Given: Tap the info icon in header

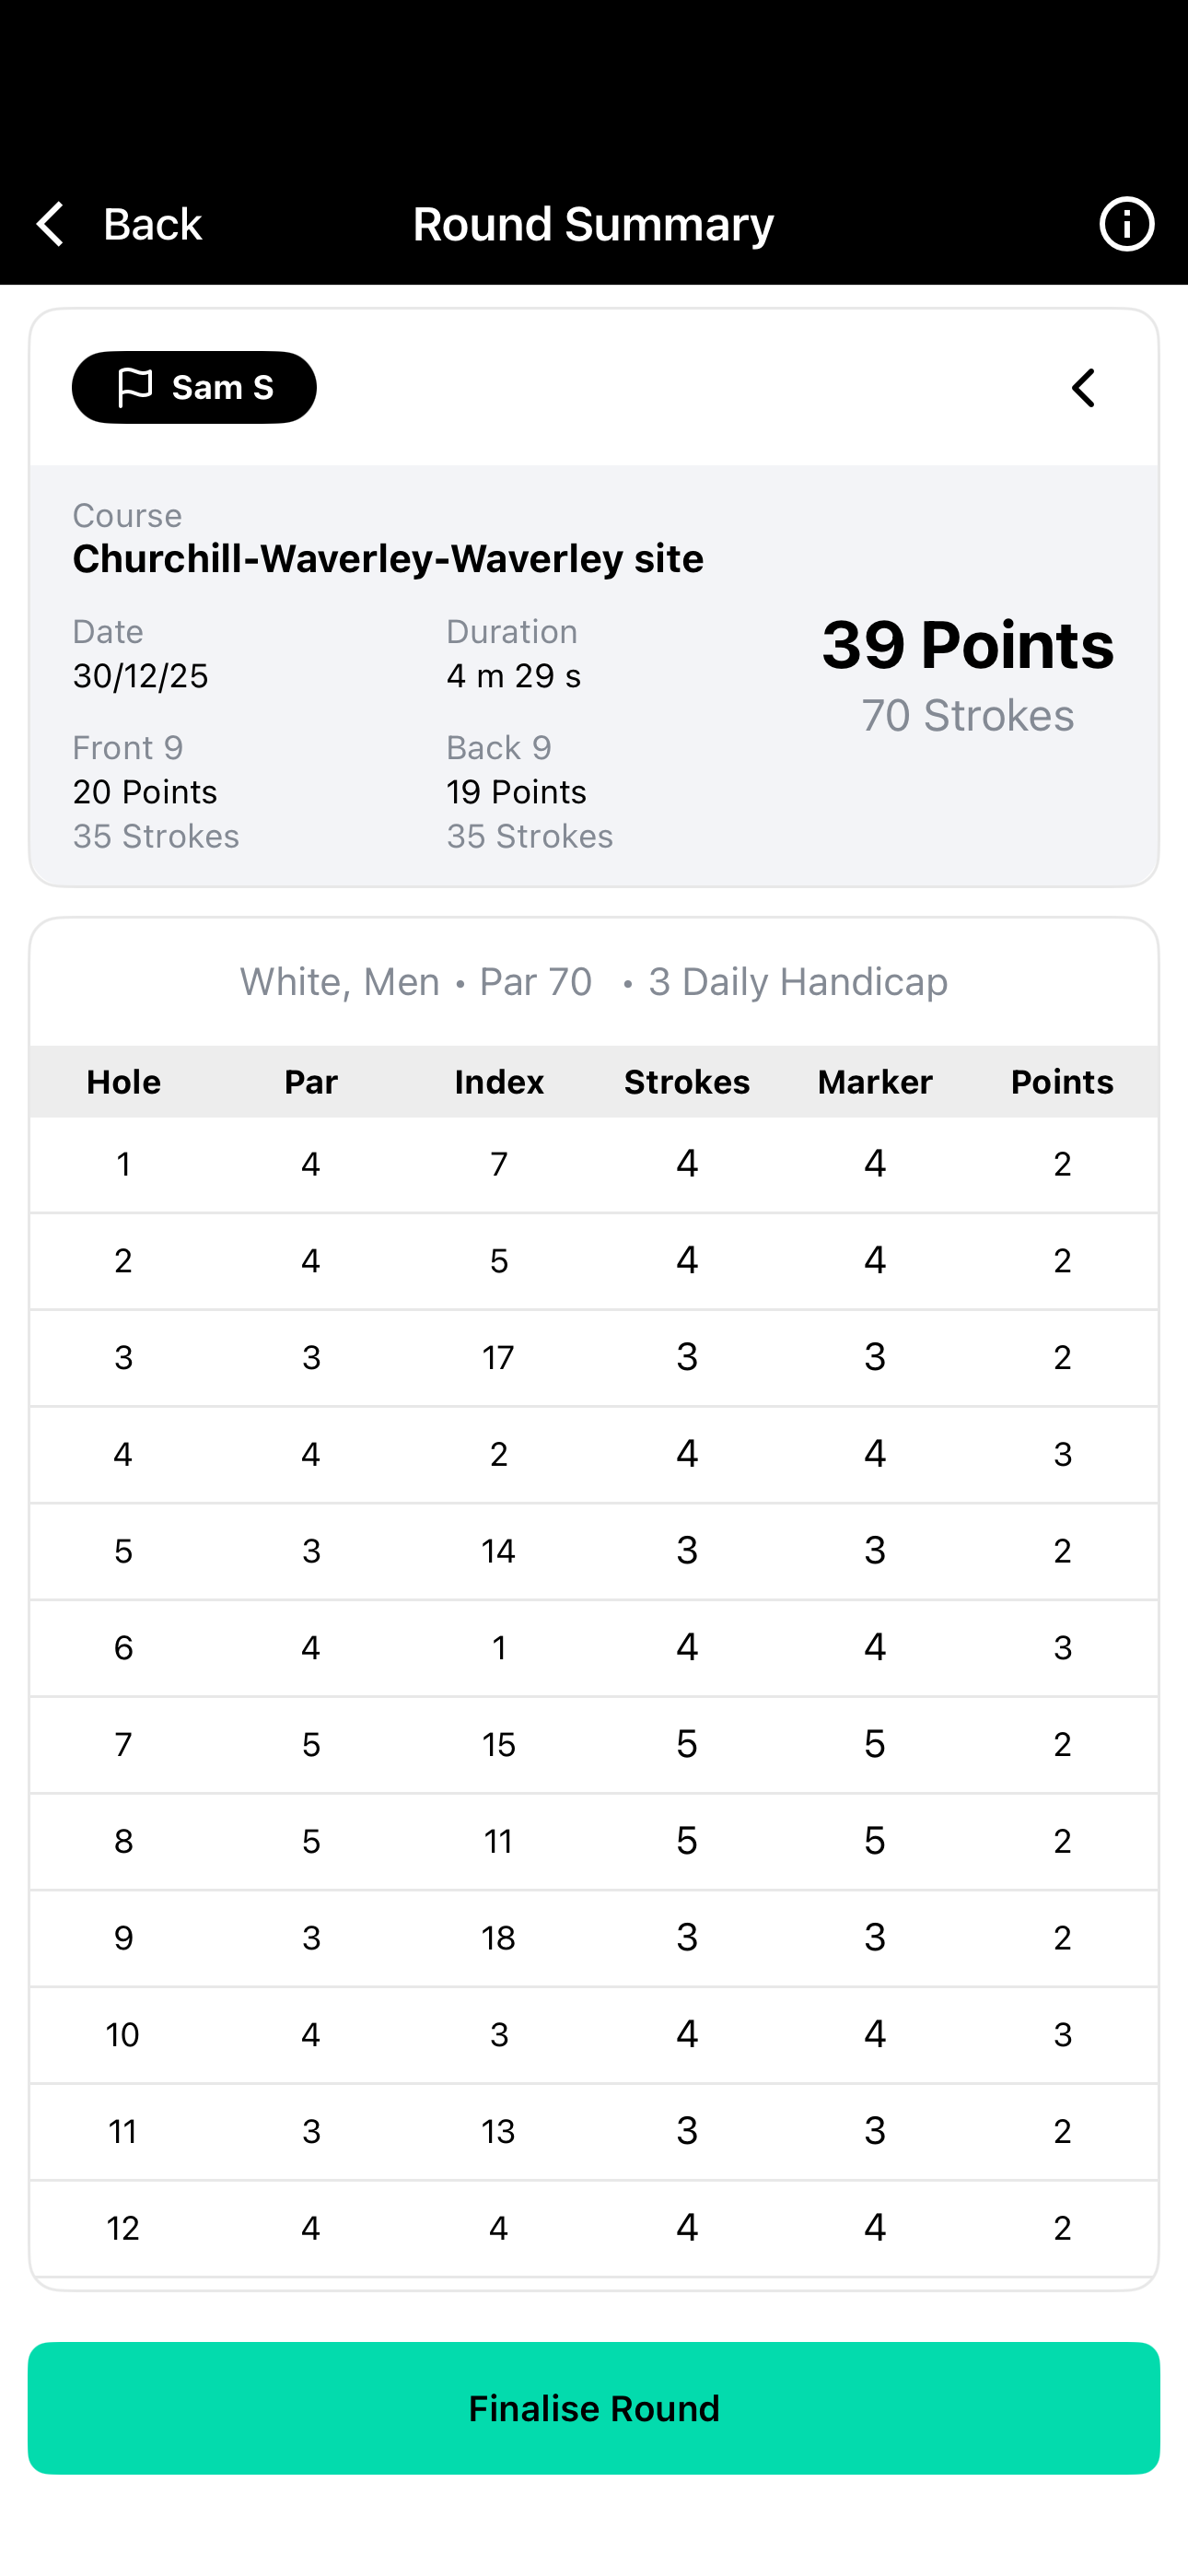Looking at the screenshot, I should point(1126,223).
